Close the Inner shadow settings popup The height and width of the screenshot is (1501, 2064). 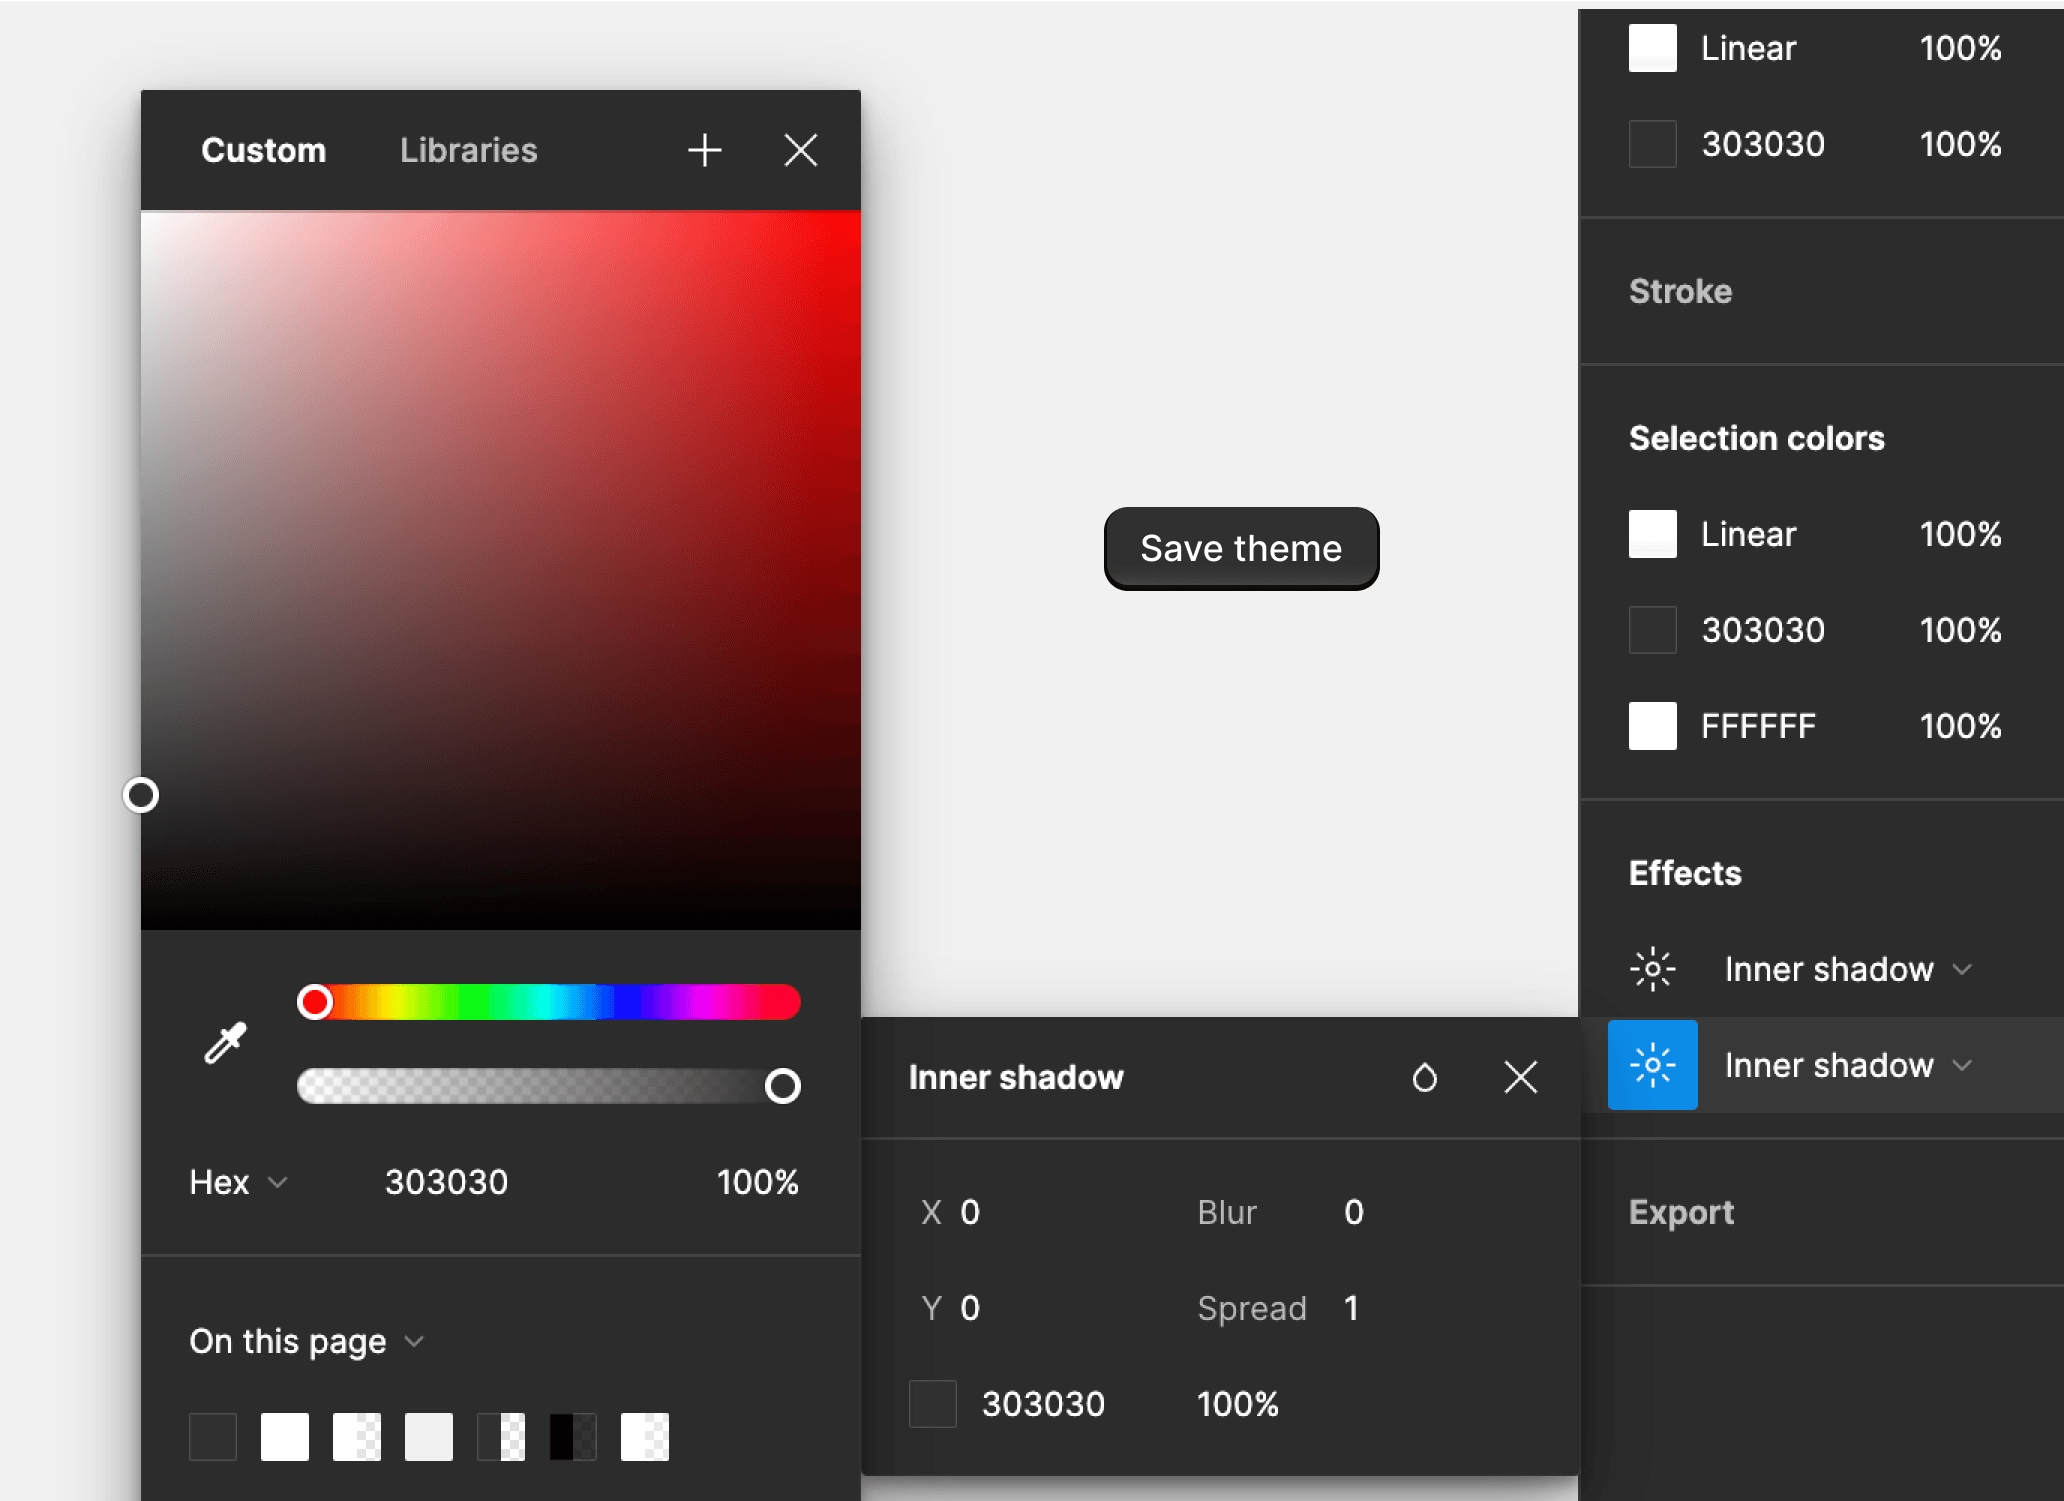(x=1520, y=1077)
